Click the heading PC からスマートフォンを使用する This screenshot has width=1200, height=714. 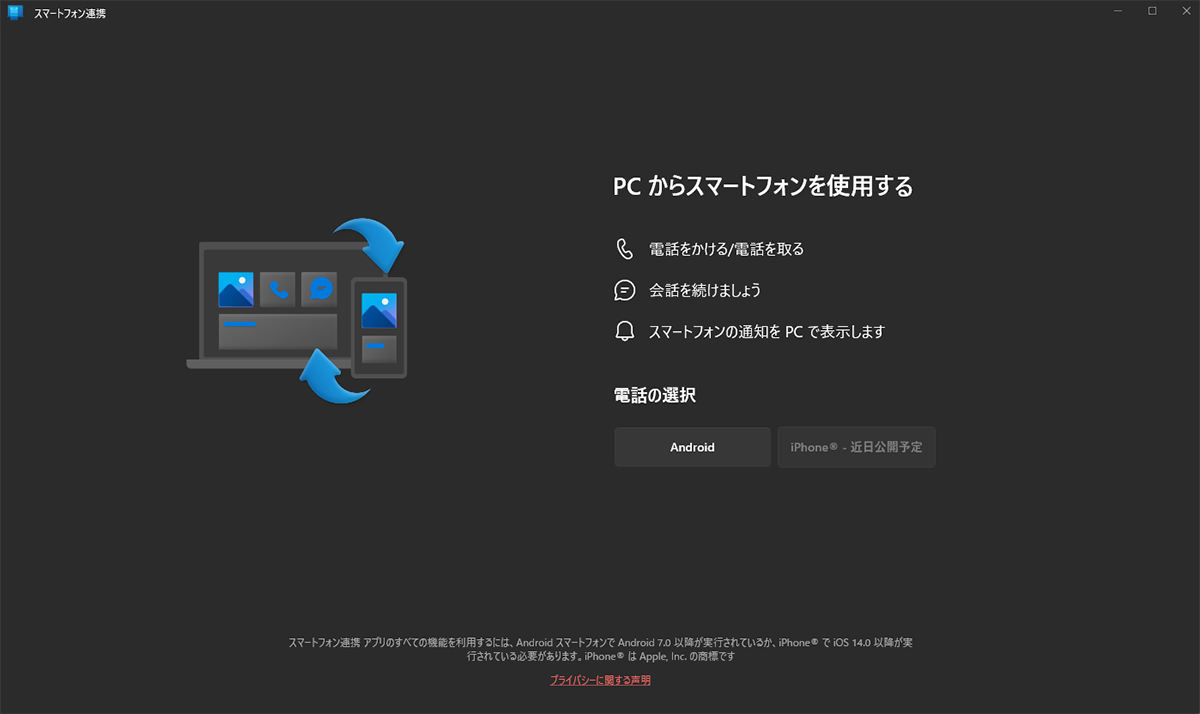point(763,186)
